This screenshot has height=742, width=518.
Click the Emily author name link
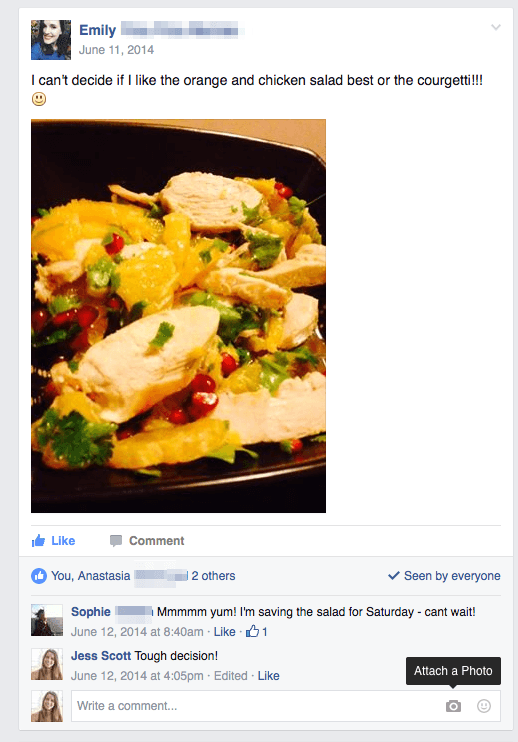point(97,30)
